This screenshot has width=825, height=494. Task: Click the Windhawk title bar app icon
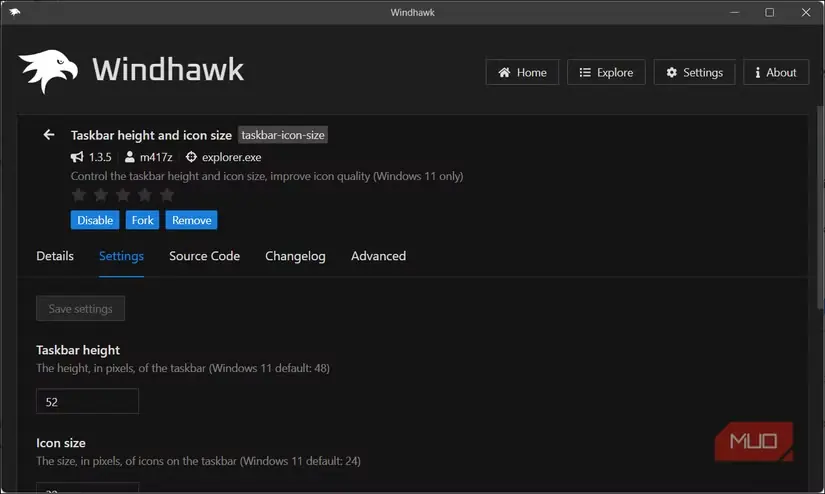pyautogui.click(x=15, y=12)
